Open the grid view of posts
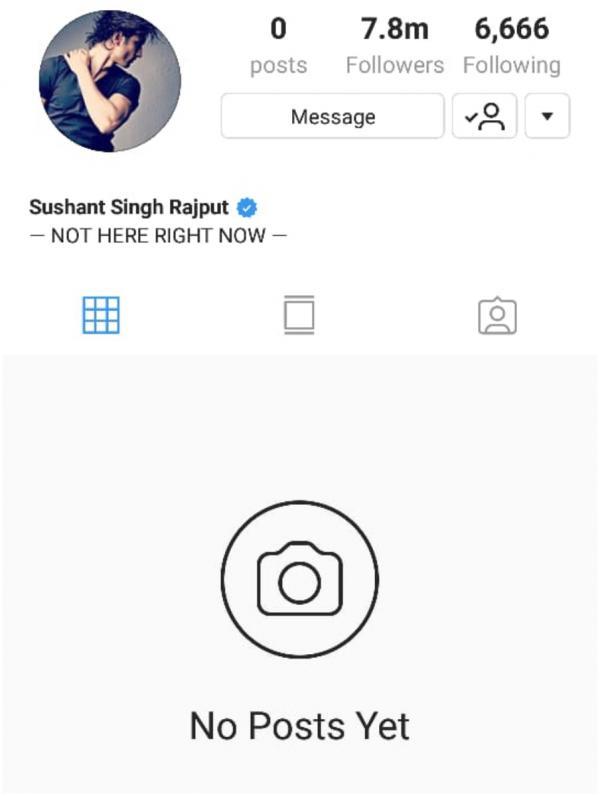Screen dimensions: 600x796 coord(101,315)
